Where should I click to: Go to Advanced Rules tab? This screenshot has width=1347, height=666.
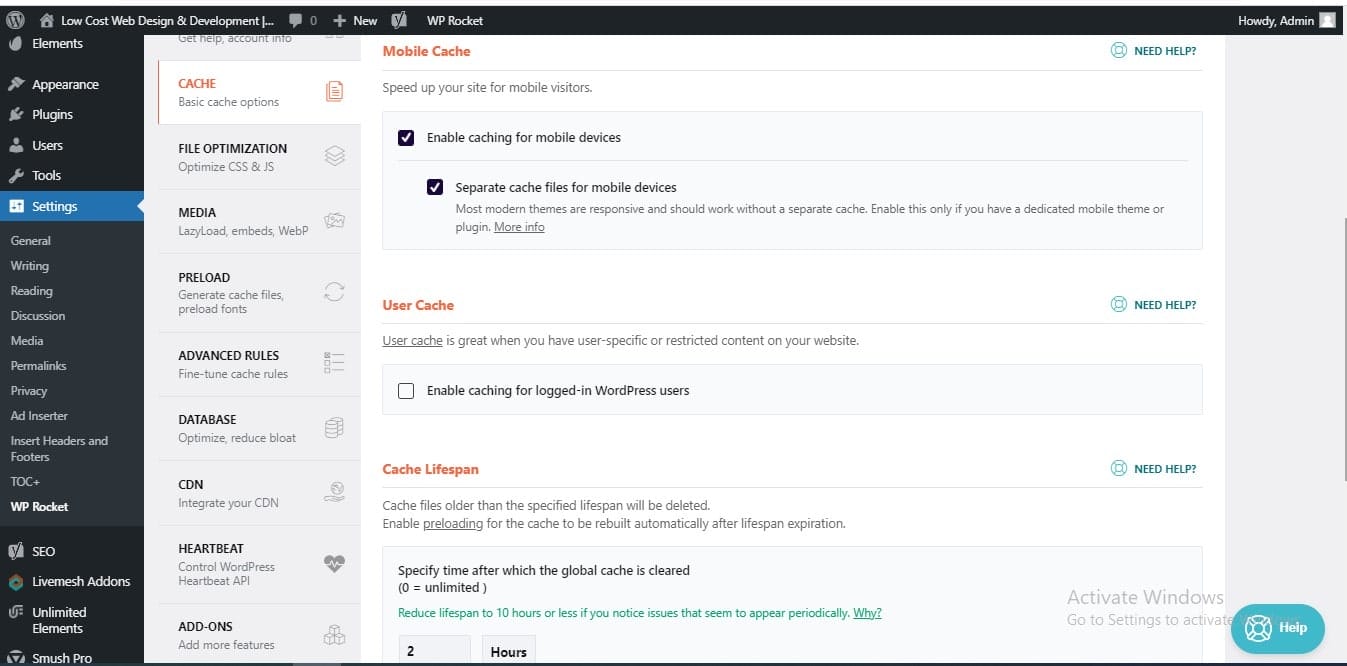[259, 364]
